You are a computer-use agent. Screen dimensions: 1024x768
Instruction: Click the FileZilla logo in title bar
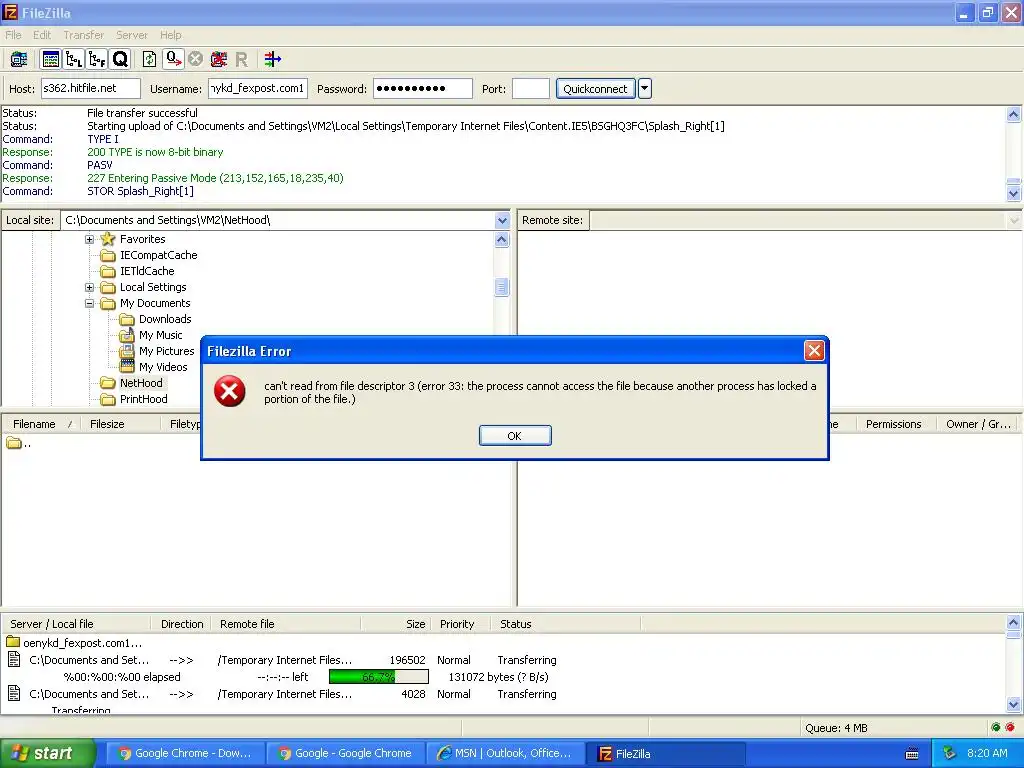point(10,12)
